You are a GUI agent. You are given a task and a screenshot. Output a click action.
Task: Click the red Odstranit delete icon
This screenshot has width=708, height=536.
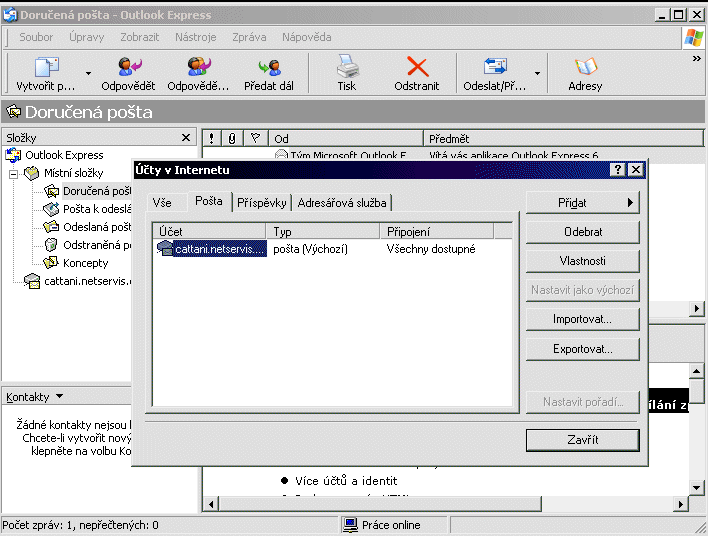pyautogui.click(x=417, y=67)
